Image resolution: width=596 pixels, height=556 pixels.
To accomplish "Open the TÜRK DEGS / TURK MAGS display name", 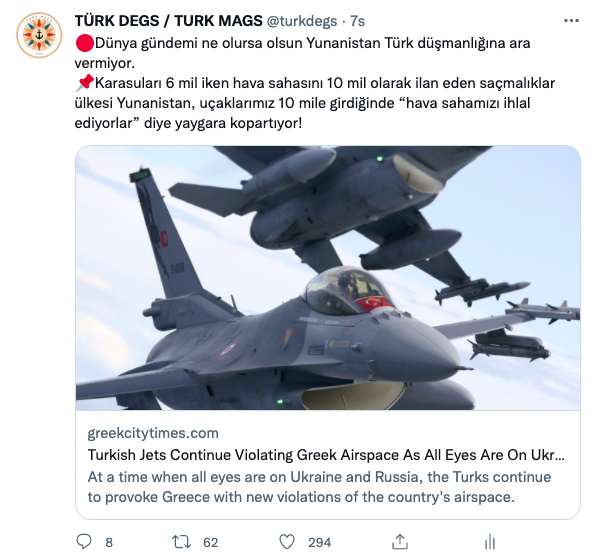I will point(168,21).
